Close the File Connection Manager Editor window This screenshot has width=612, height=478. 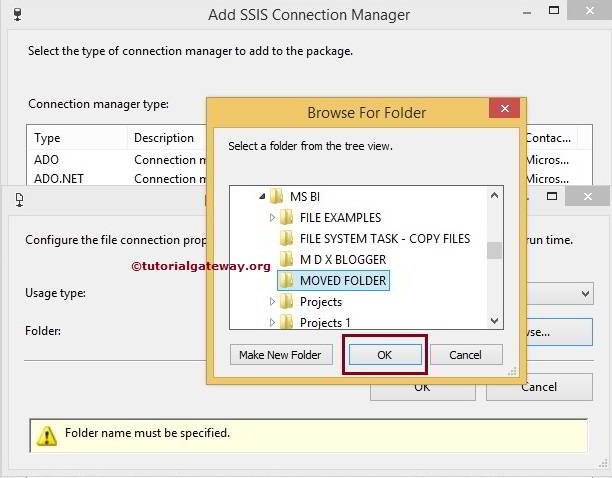(x=587, y=196)
